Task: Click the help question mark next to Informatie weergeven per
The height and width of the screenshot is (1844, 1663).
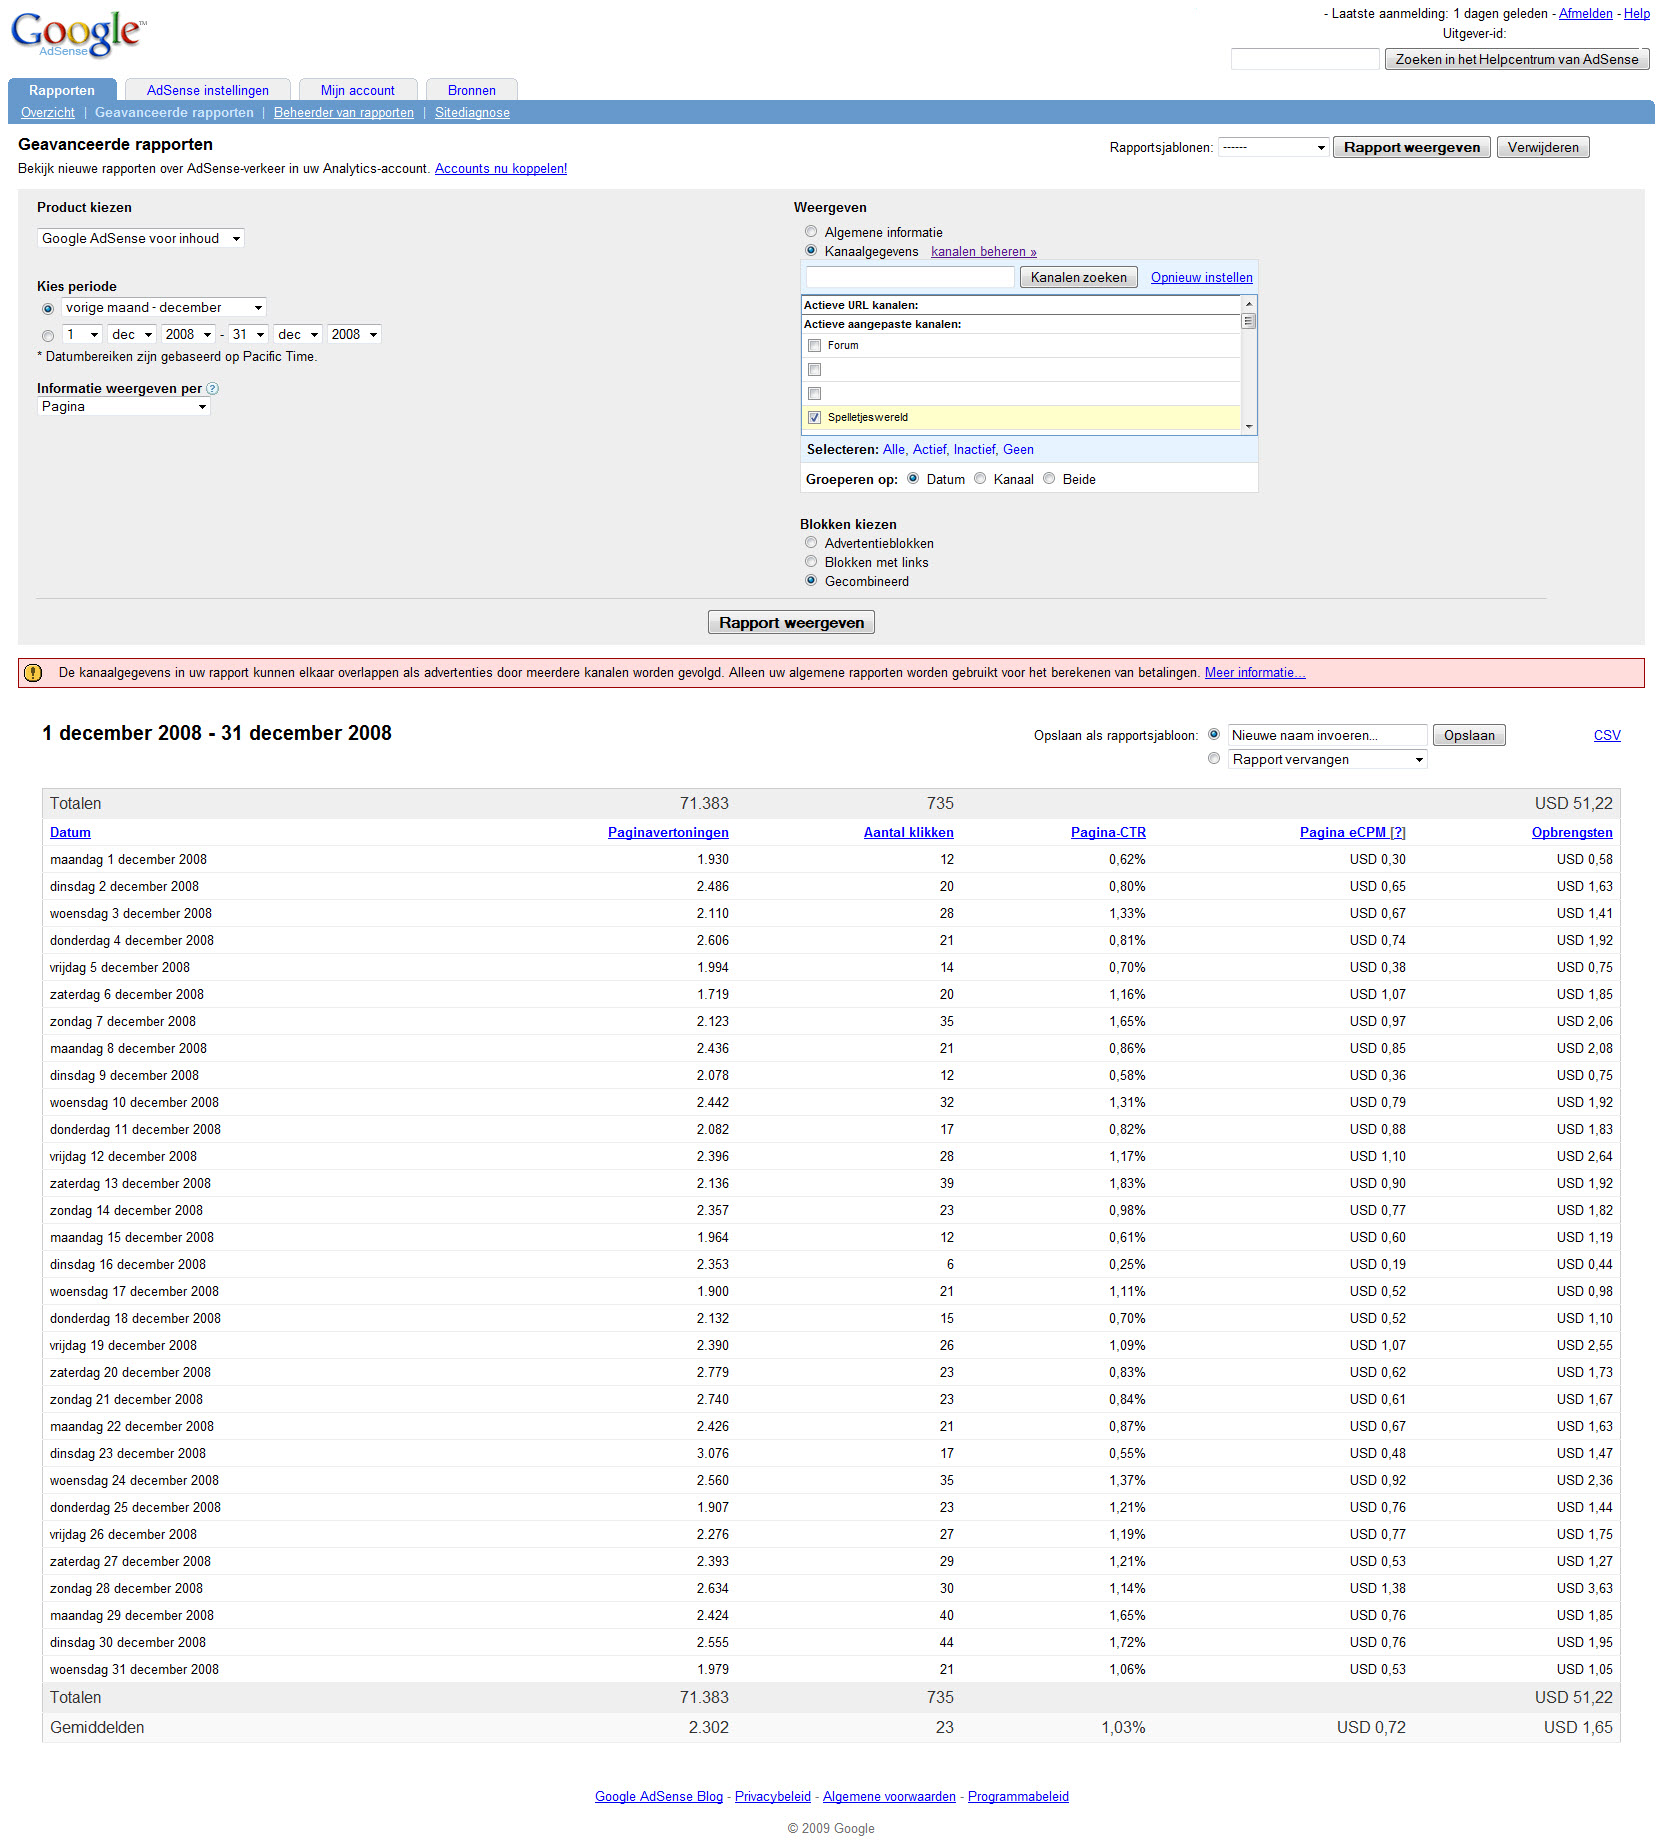Action: point(212,389)
